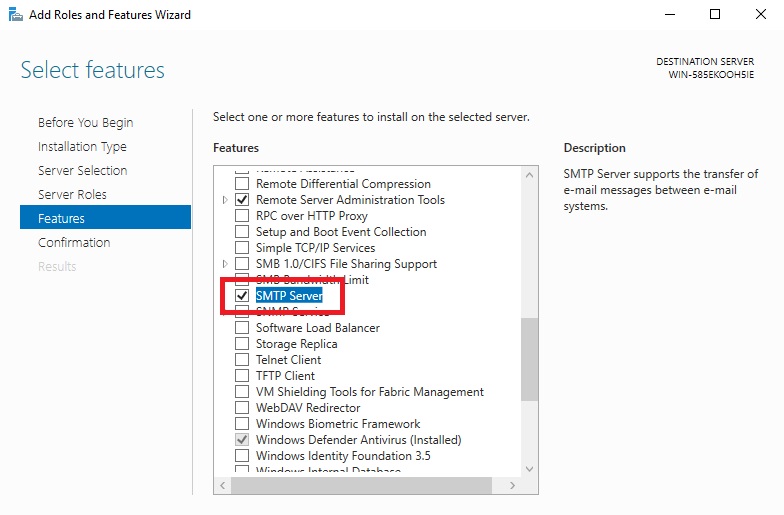Switch to the Server Selection step
Screen dimensions: 784x515
(82, 171)
